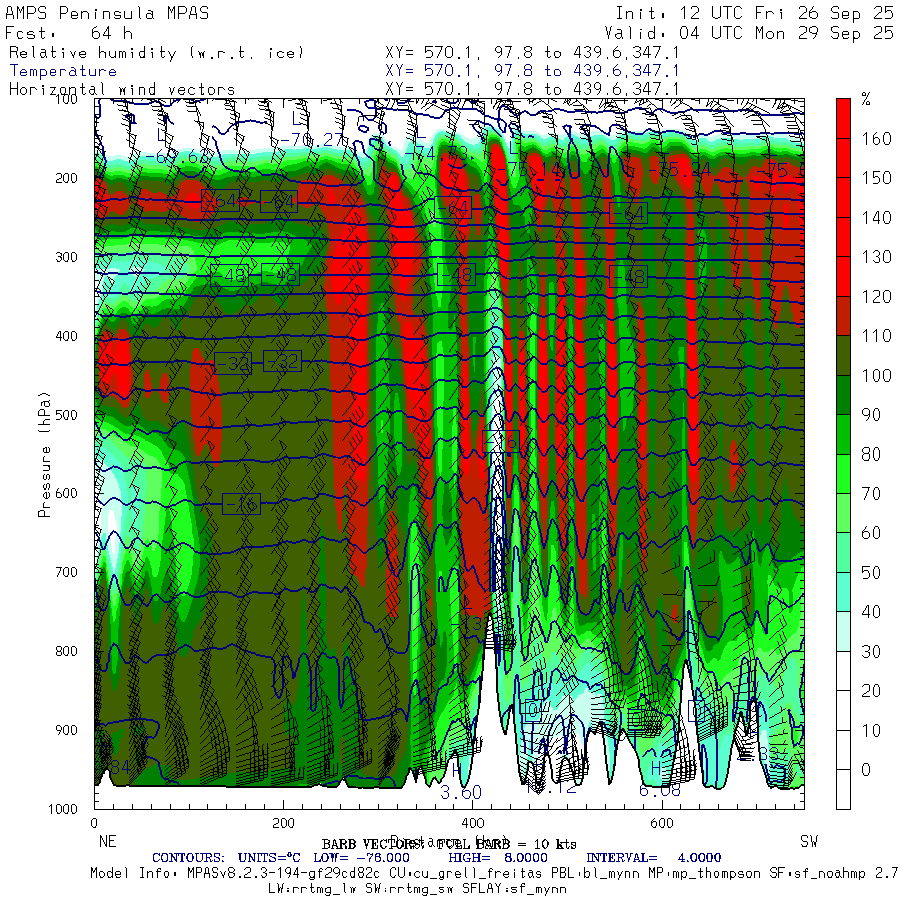Click the '6.08' temperature maximum value
The height and width of the screenshot is (900, 900).
pos(660,791)
